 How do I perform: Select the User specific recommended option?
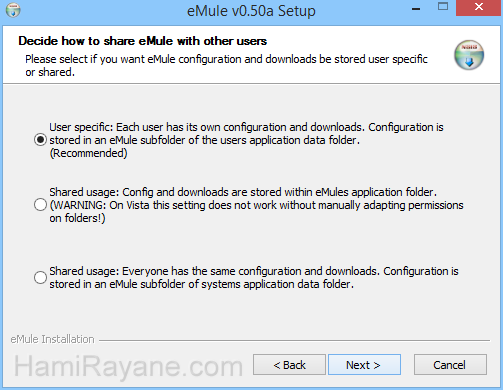(40, 140)
